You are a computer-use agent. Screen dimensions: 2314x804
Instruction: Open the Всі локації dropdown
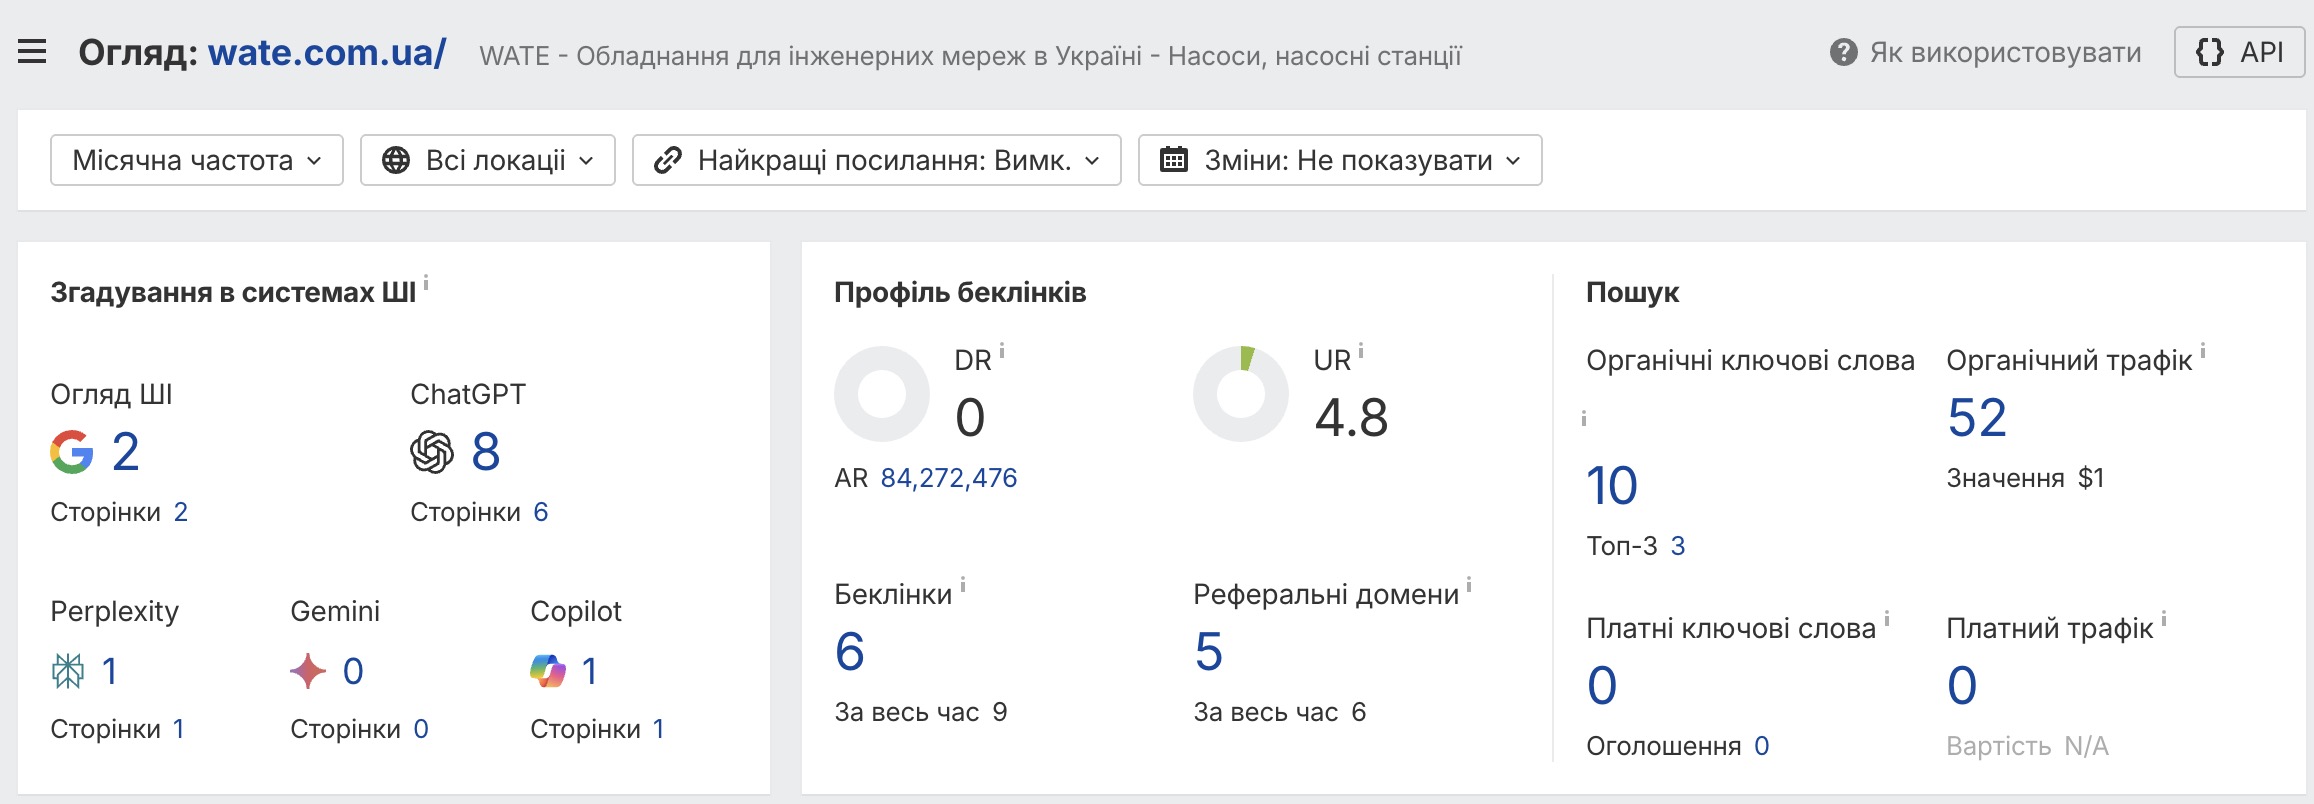488,160
